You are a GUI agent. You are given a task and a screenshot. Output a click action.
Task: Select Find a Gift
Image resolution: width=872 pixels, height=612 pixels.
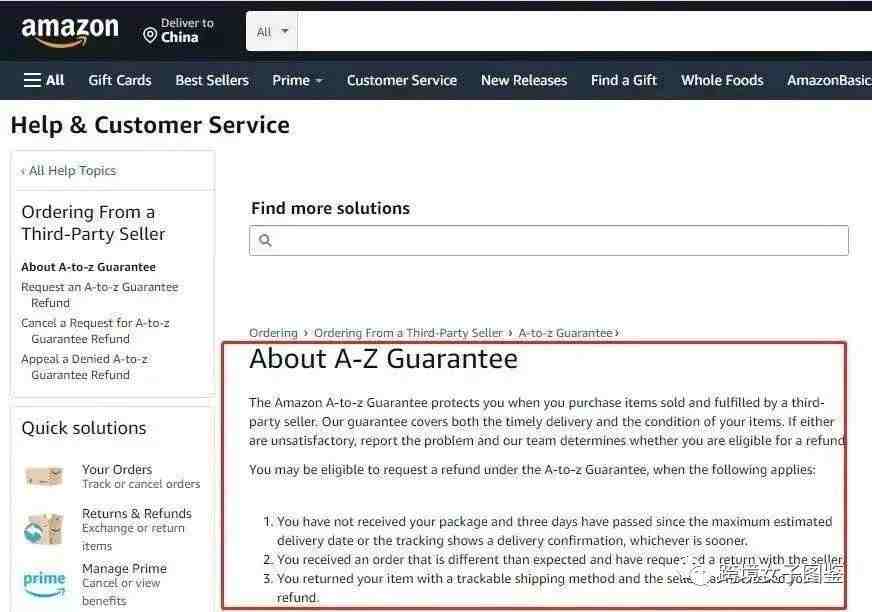pos(623,80)
